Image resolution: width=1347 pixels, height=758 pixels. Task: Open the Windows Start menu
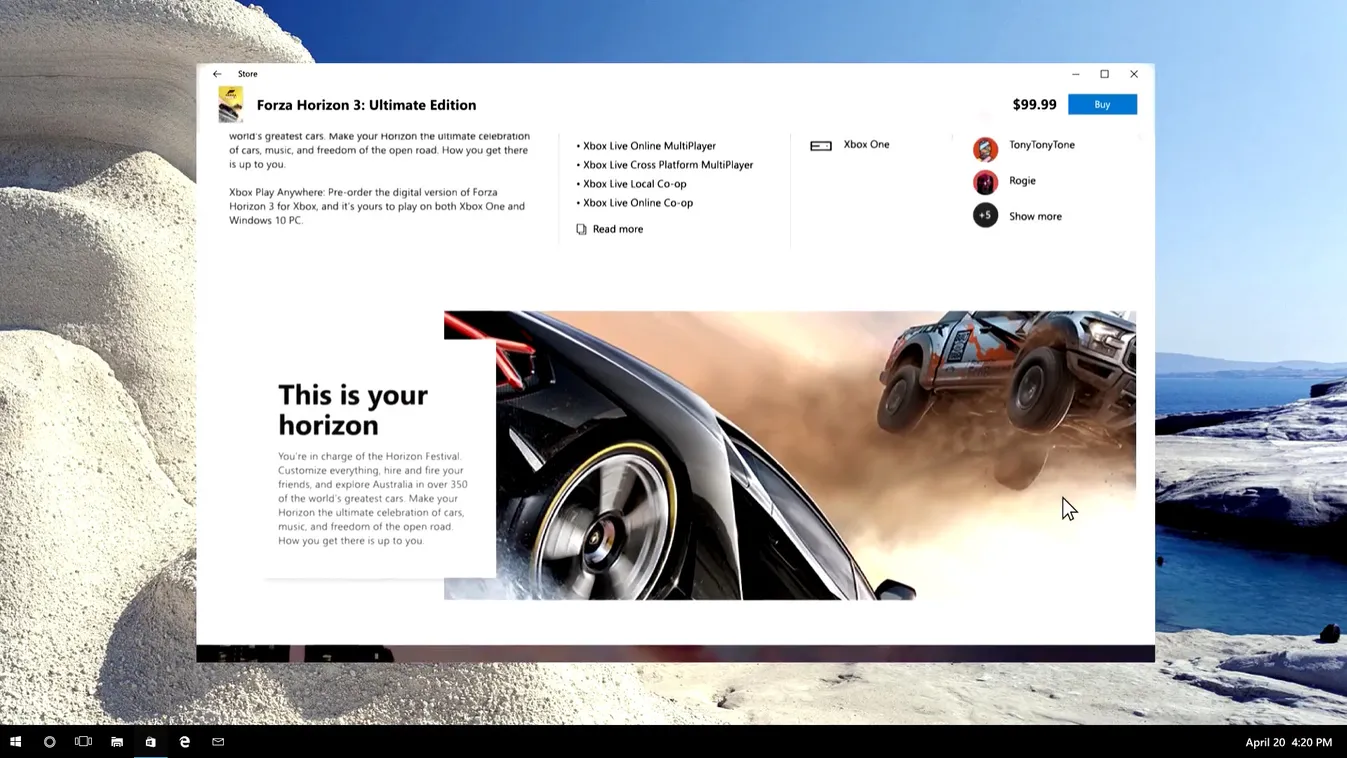15,742
